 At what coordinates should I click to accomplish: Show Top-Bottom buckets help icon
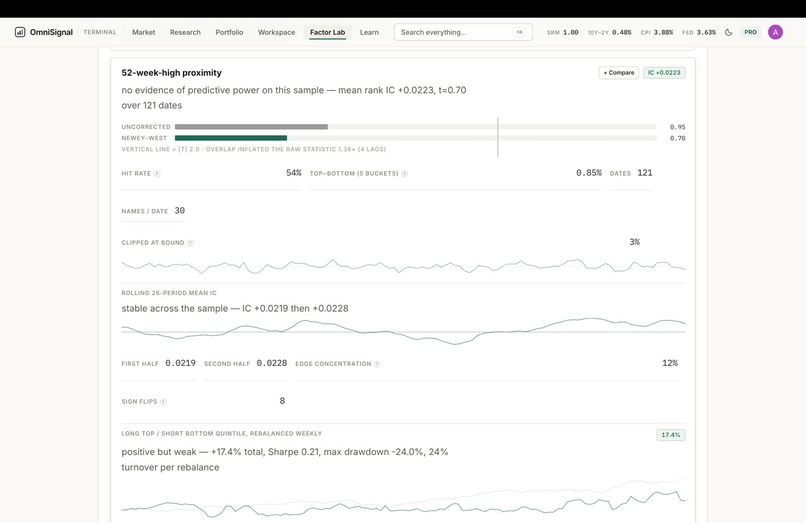coord(405,174)
